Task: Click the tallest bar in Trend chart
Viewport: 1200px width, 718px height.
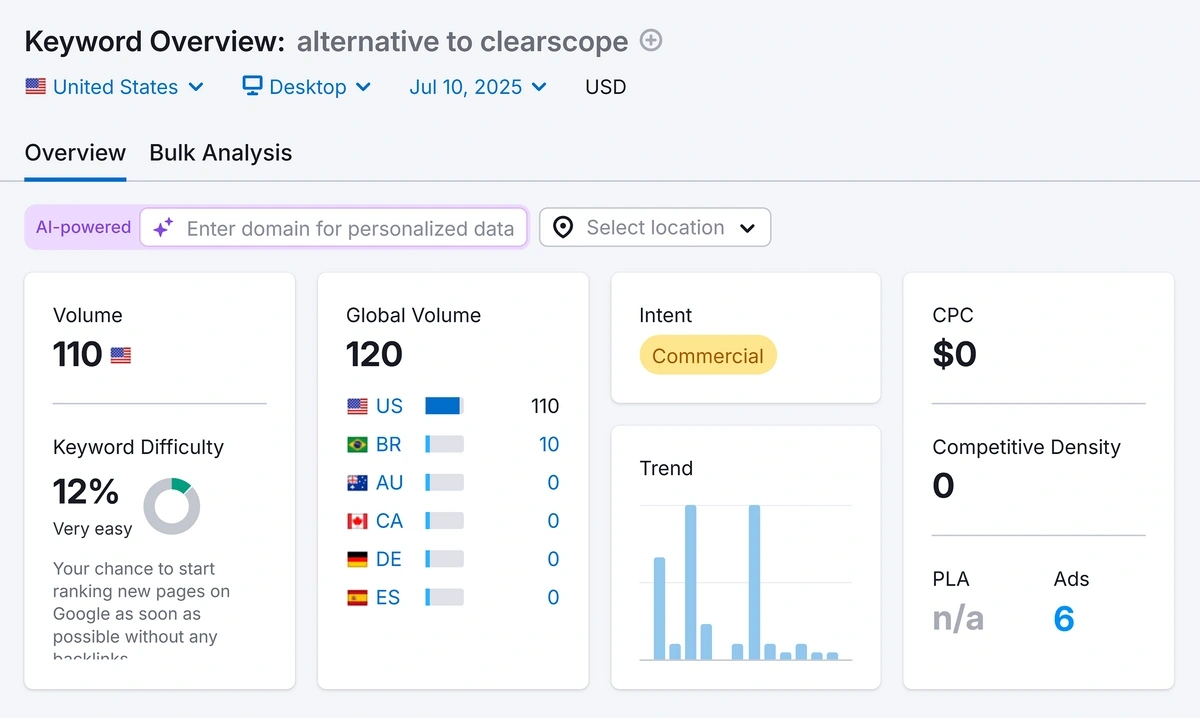Action: [690, 582]
